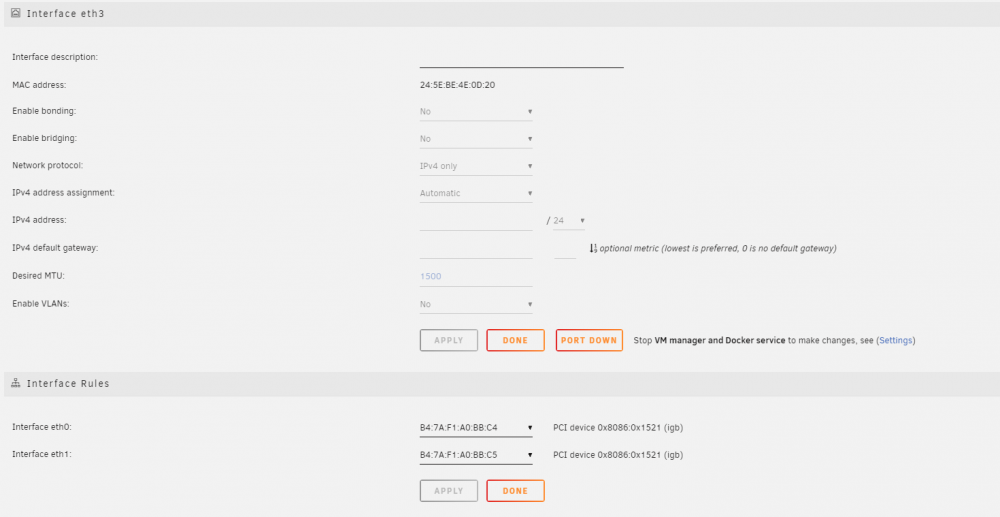Open the subnet mask /24 dropdown
The image size is (1000, 517).
pyautogui.click(x=569, y=221)
